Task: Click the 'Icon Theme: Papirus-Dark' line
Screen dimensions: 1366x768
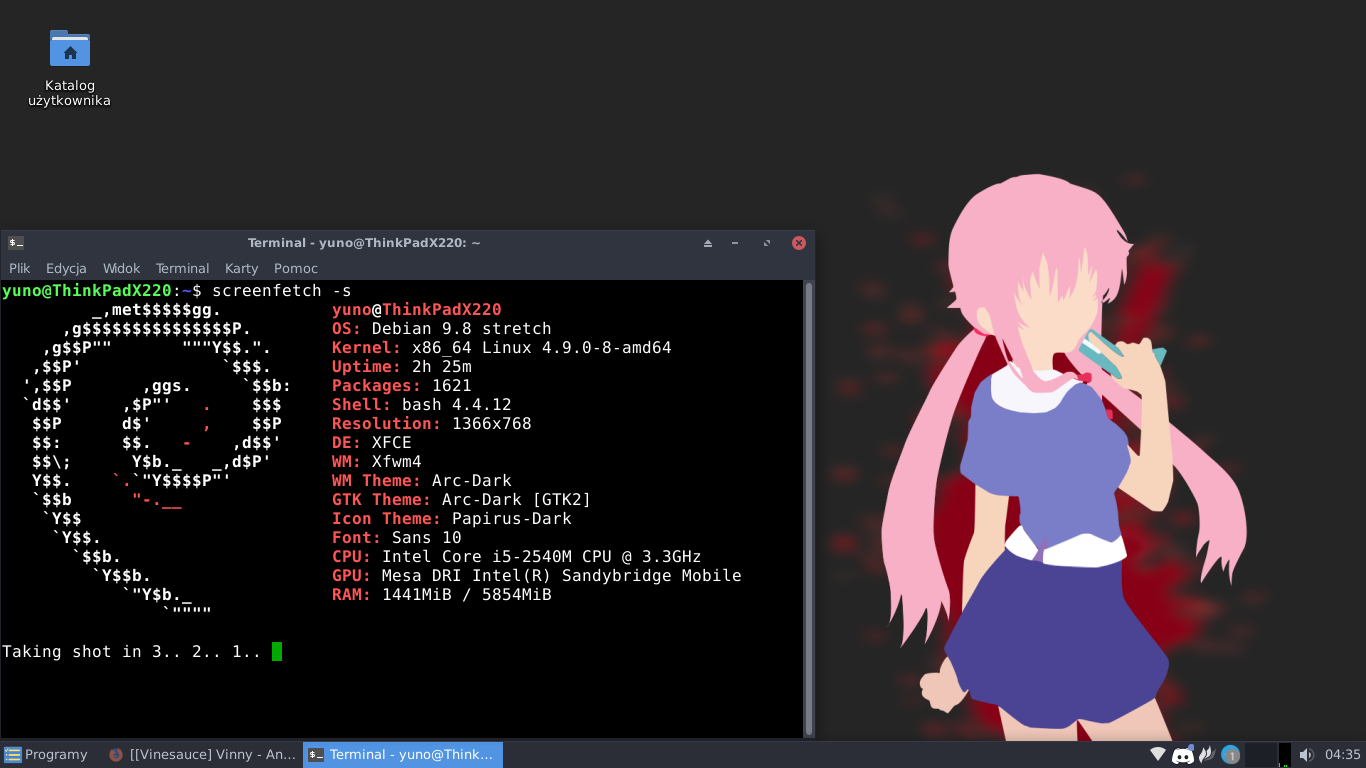Action: [x=452, y=519]
